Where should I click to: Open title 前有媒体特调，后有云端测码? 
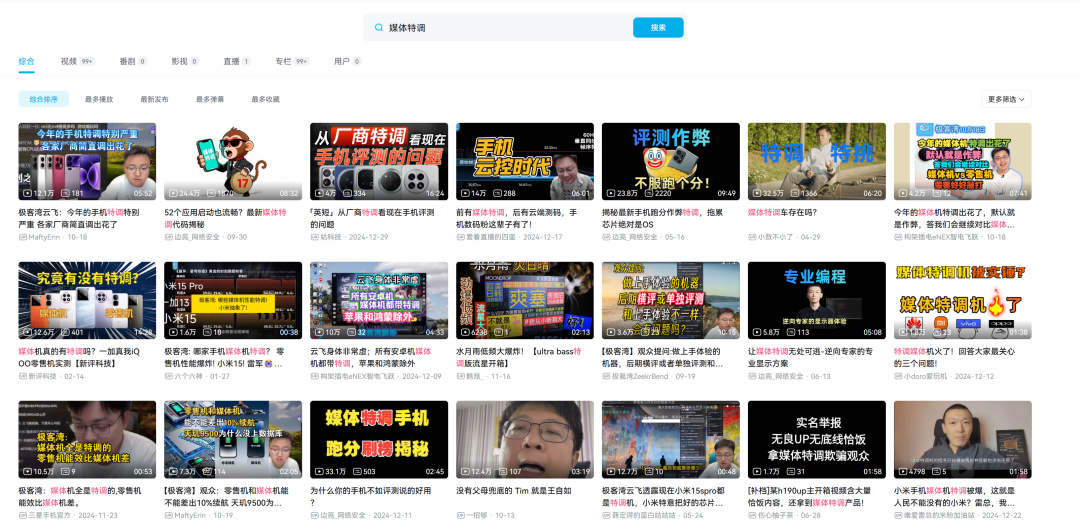[x=517, y=218]
